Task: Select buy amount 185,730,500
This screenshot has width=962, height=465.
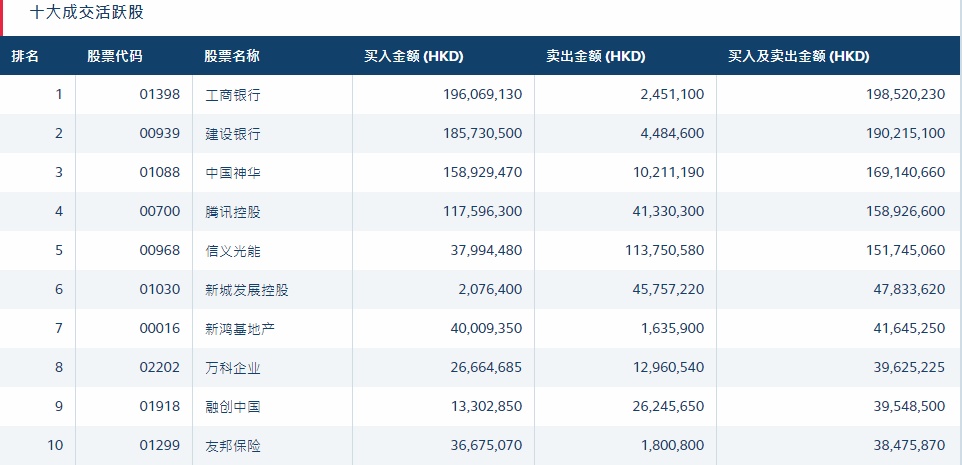Action: (x=482, y=133)
